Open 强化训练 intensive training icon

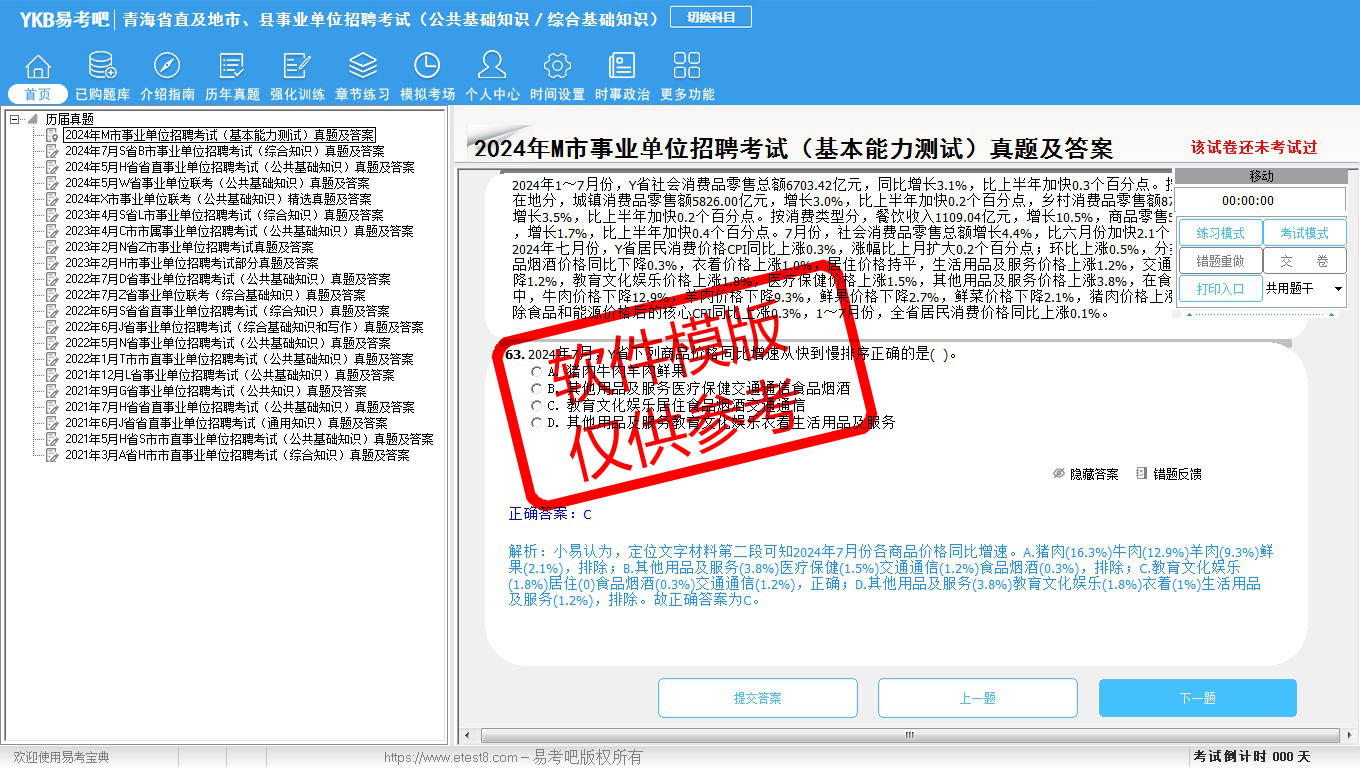pyautogui.click(x=297, y=68)
